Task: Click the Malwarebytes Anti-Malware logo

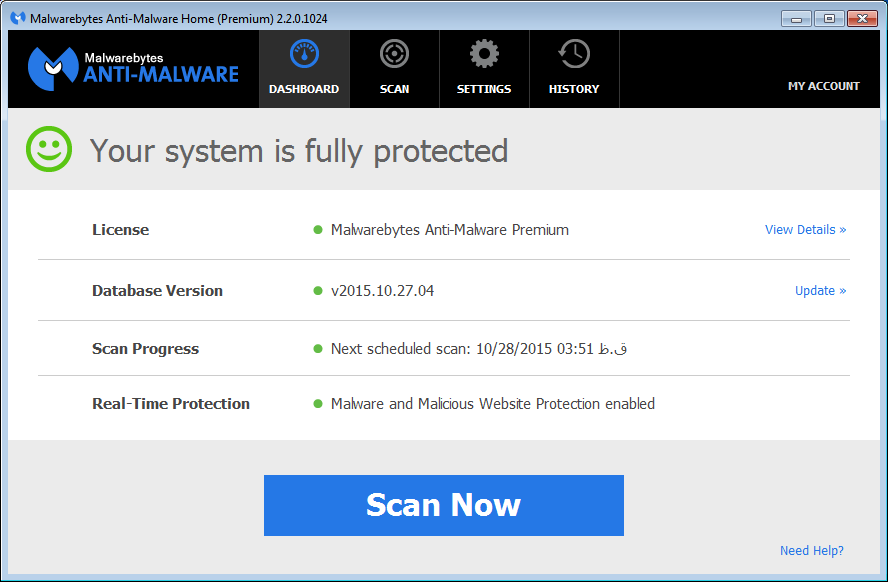Action: click(134, 69)
